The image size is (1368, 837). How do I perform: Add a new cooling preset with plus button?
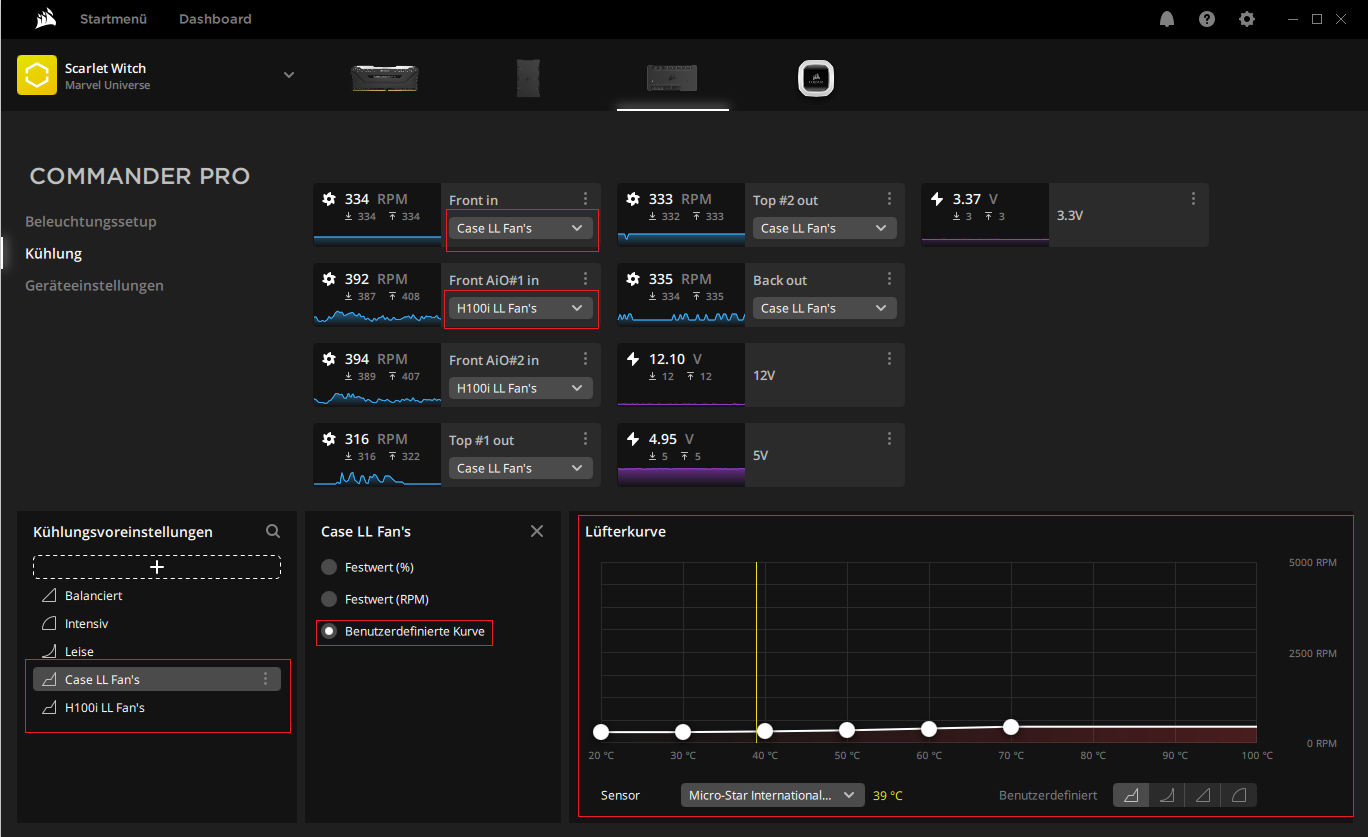pyautogui.click(x=157, y=567)
